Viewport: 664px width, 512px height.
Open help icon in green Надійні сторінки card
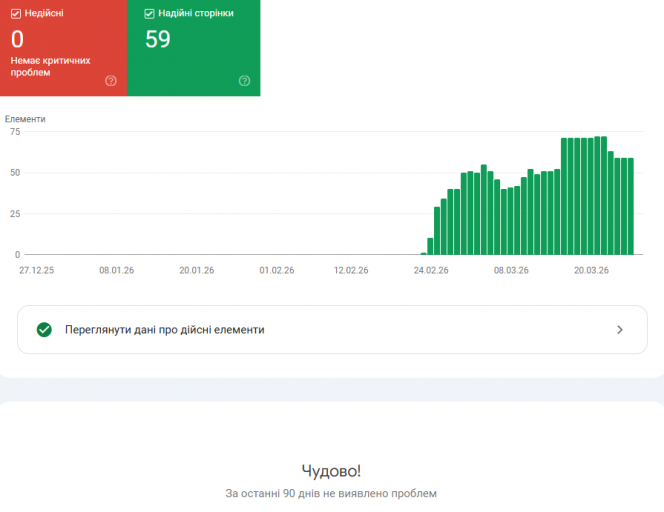pyautogui.click(x=244, y=81)
